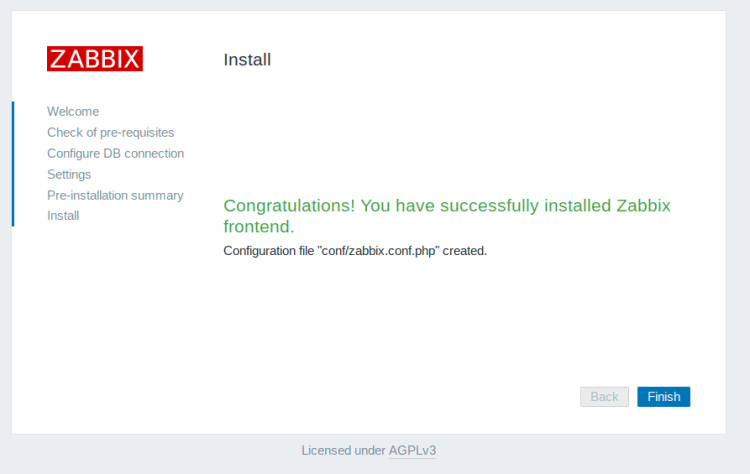Click the quoted conf/zabbix.conf.php file path
Viewport: 750px width, 474px height.
[x=378, y=251]
